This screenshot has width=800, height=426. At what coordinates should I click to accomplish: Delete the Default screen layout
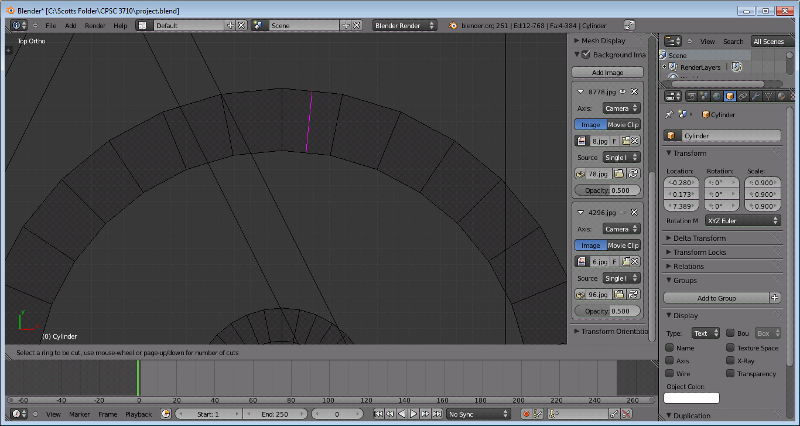point(241,26)
